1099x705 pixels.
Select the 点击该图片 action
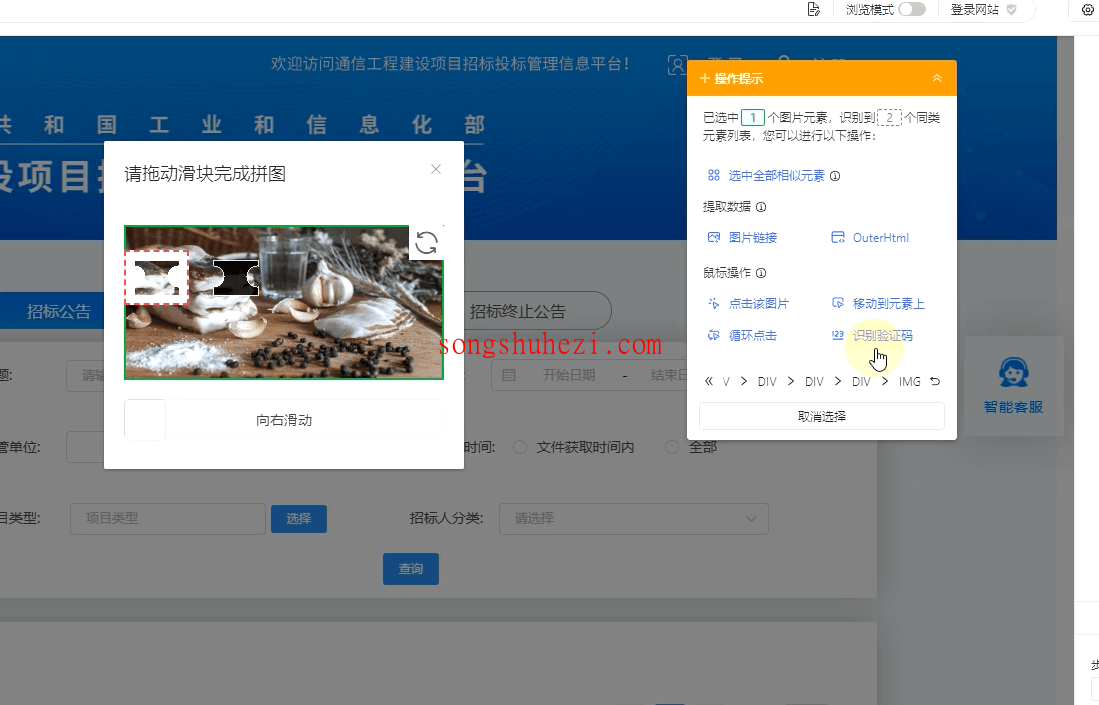(748, 303)
